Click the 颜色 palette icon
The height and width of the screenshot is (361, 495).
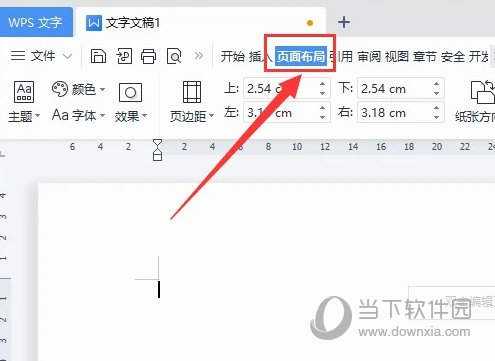tap(60, 89)
